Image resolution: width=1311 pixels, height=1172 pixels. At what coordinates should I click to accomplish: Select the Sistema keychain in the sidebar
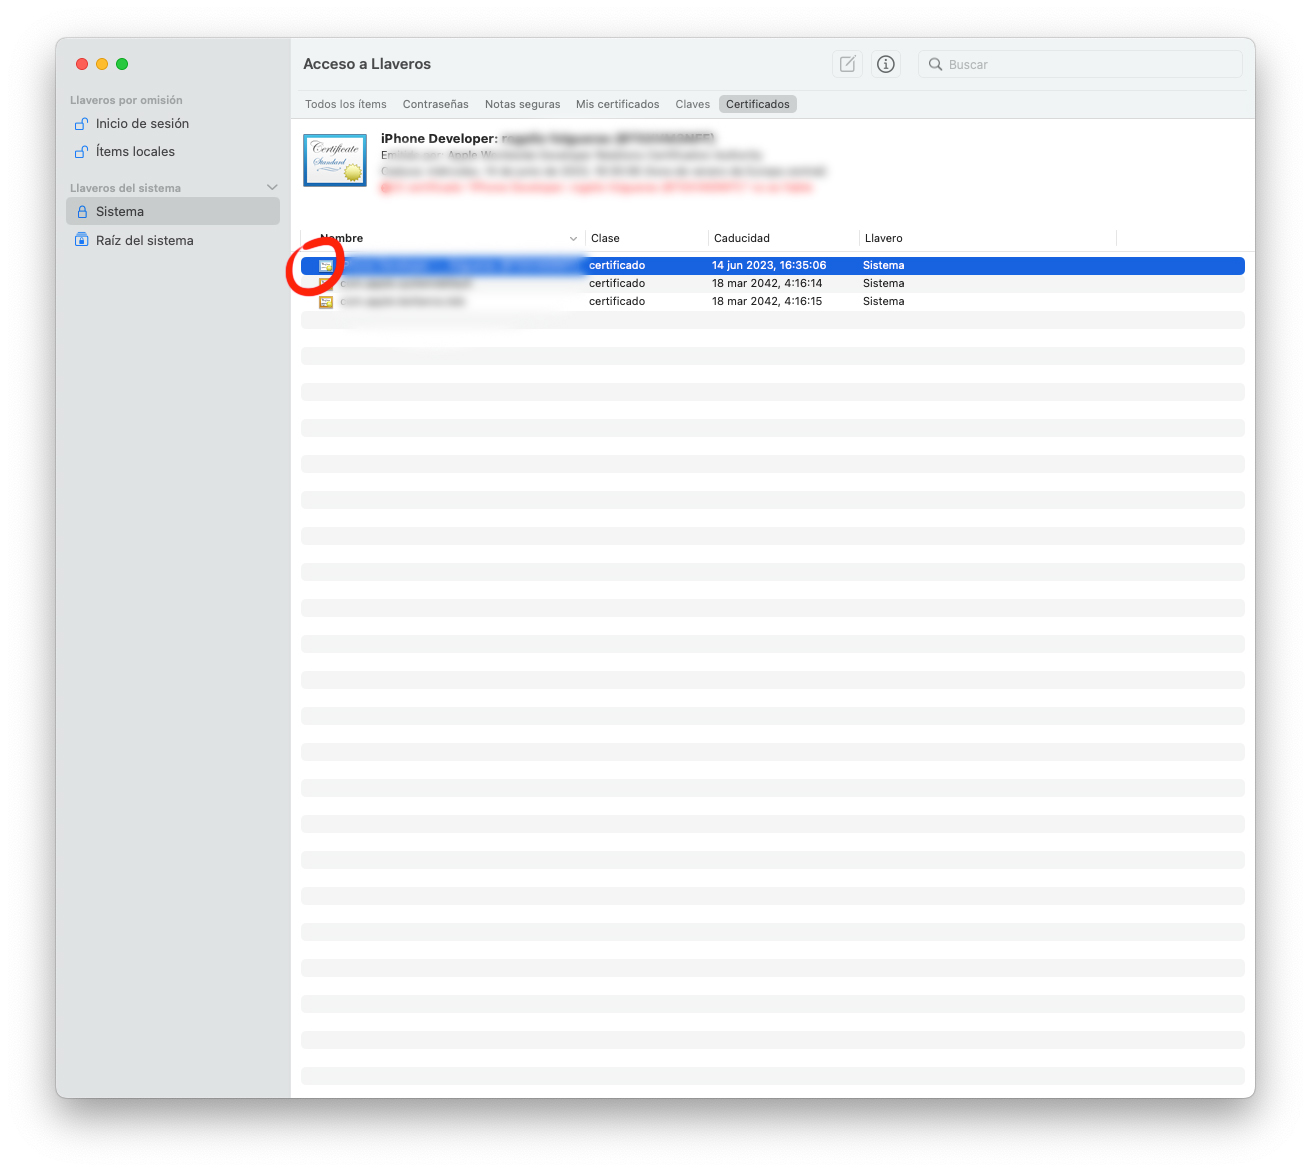(120, 211)
